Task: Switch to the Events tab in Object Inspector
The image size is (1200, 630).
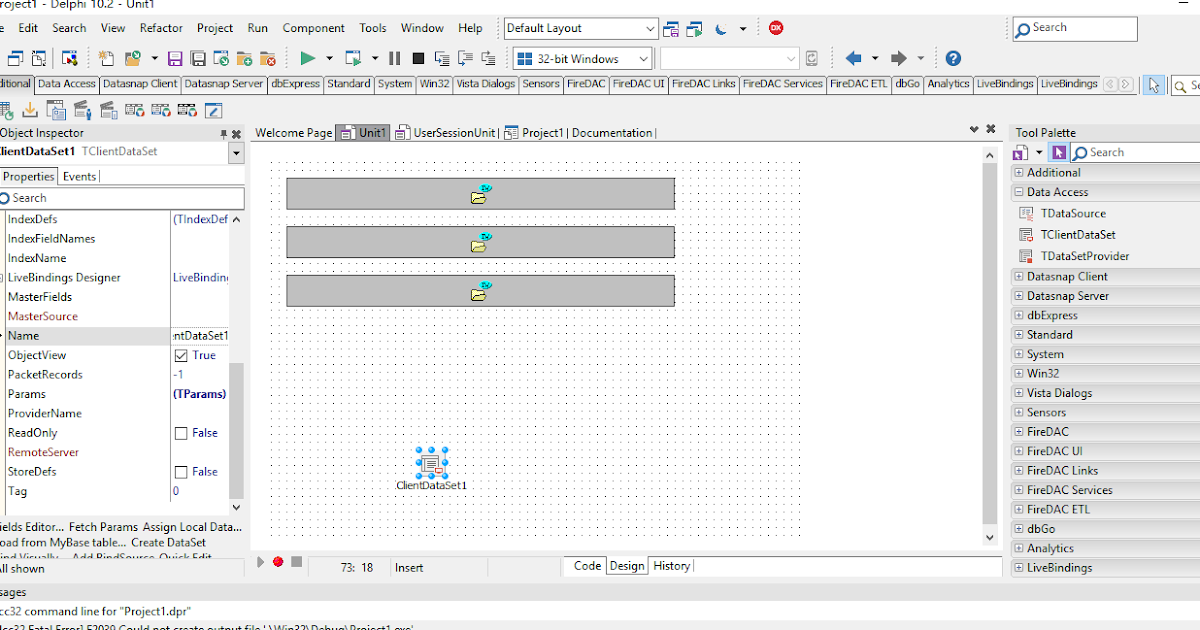Action: tap(79, 175)
